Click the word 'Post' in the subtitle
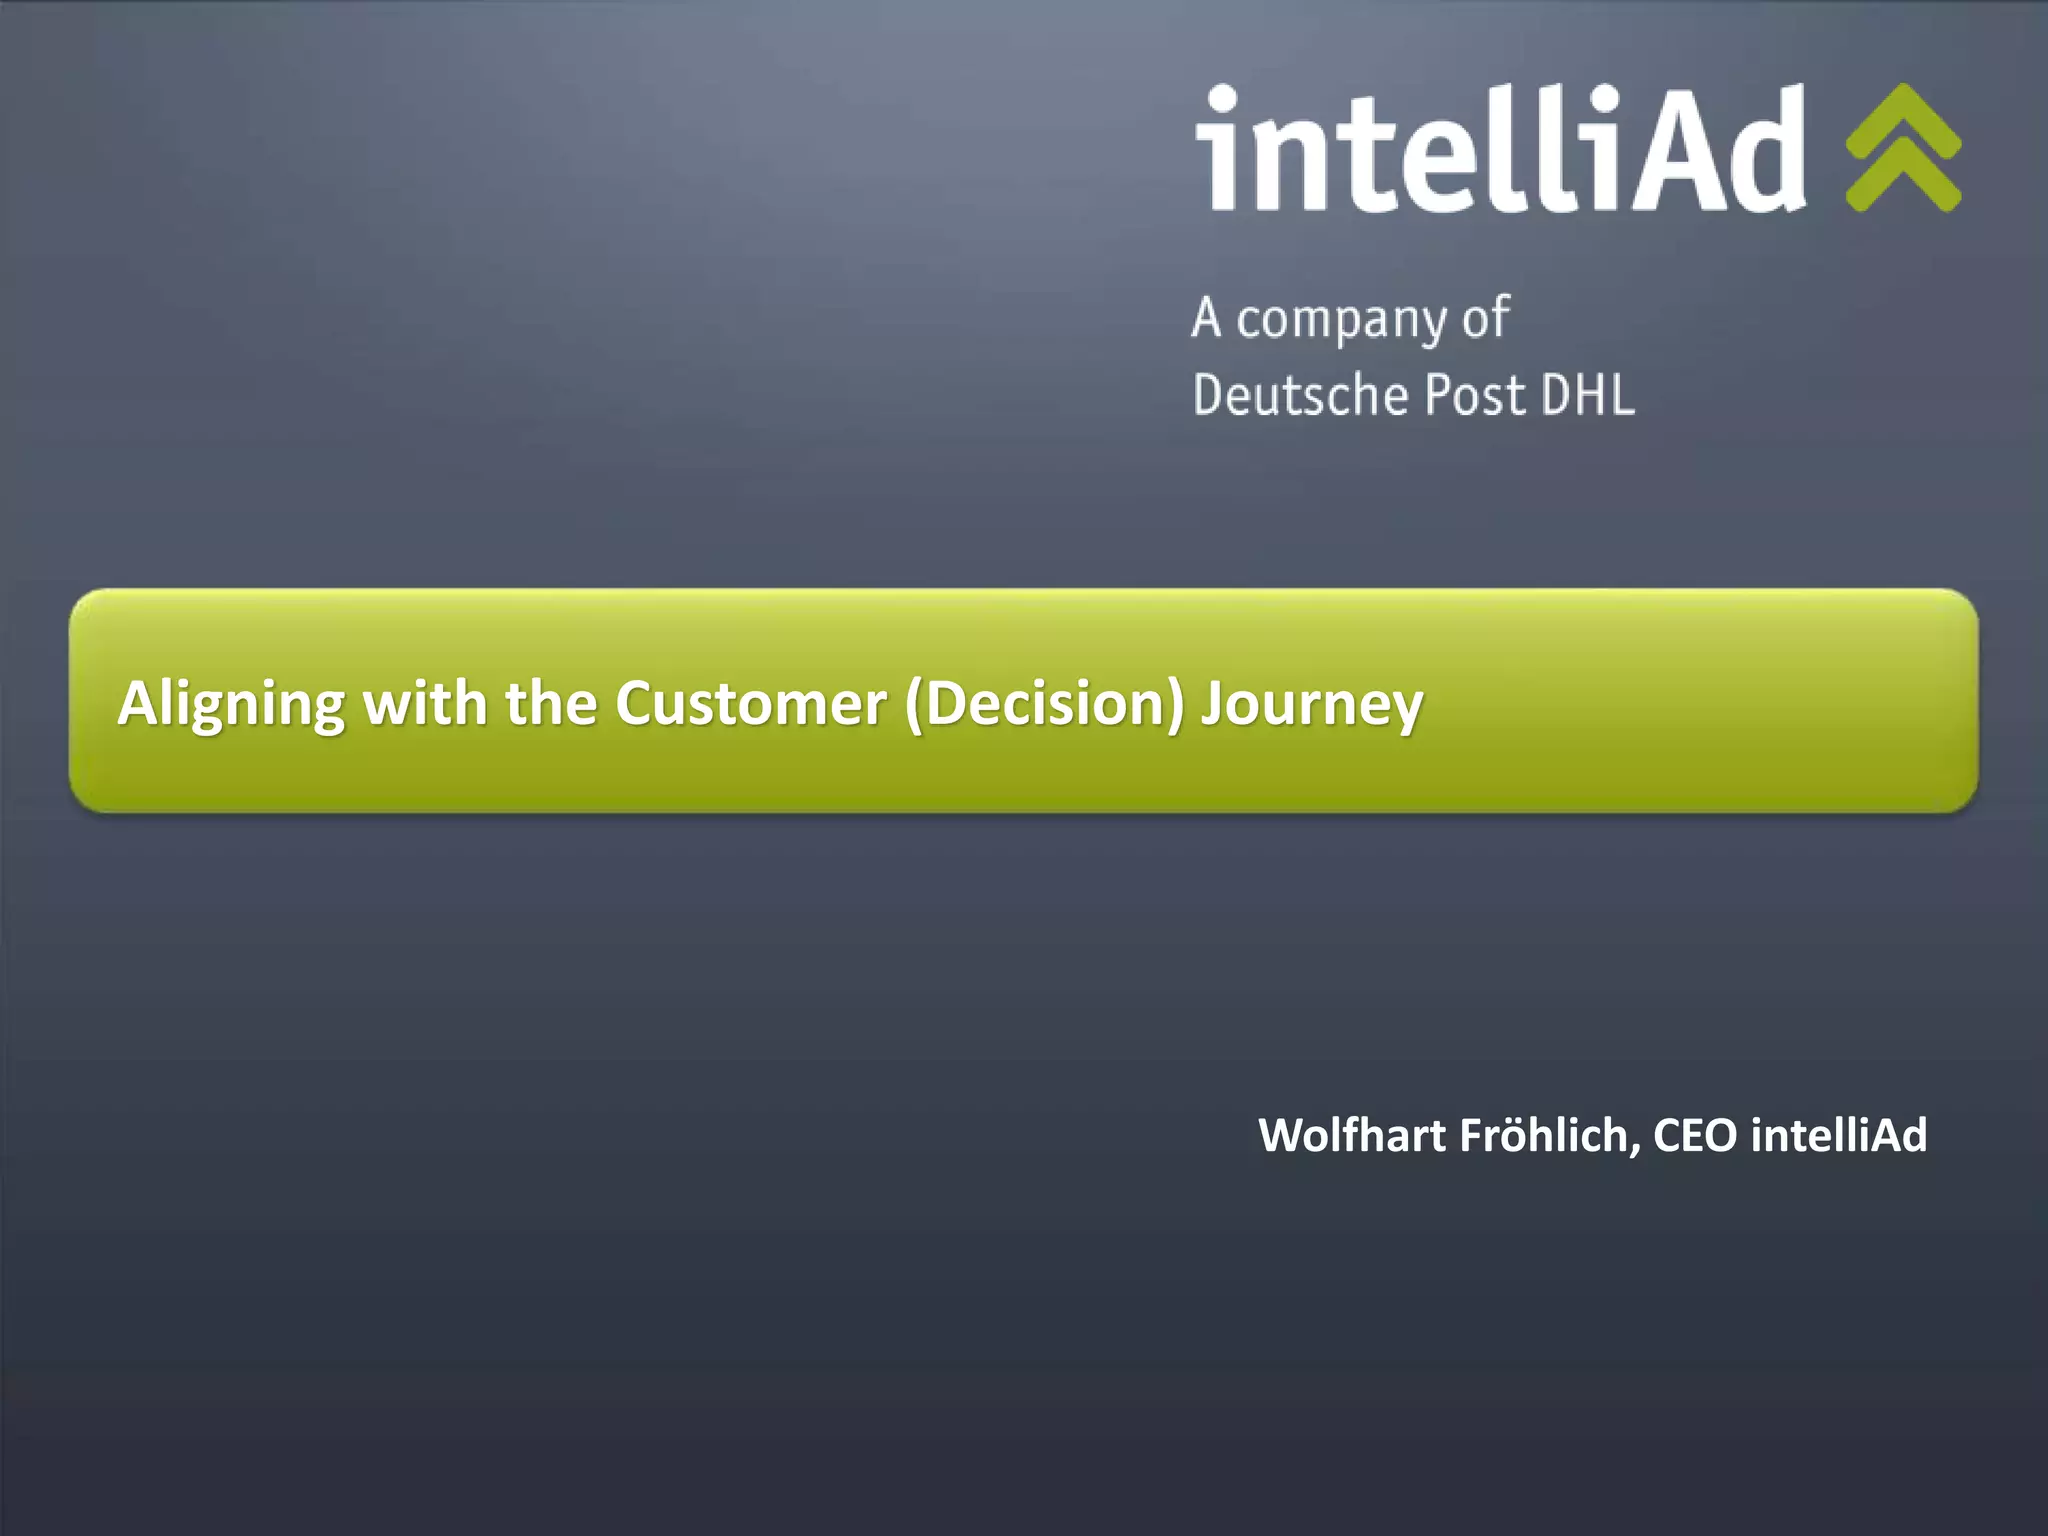Screen dimensions: 2048x1536 pyautogui.click(x=1475, y=394)
